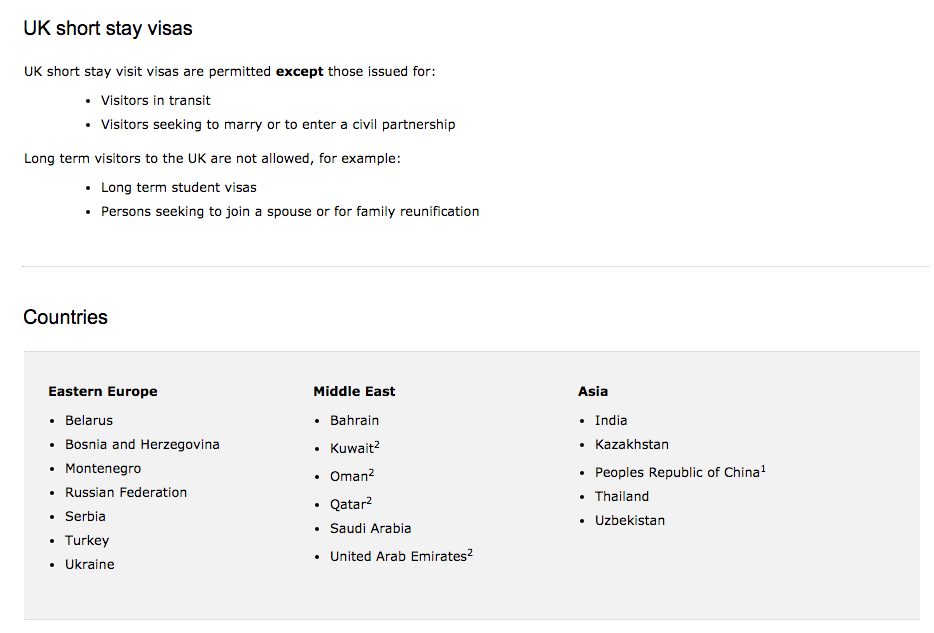Click the footnote superscript beside Oman
The height and width of the screenshot is (633, 934).
point(371,472)
